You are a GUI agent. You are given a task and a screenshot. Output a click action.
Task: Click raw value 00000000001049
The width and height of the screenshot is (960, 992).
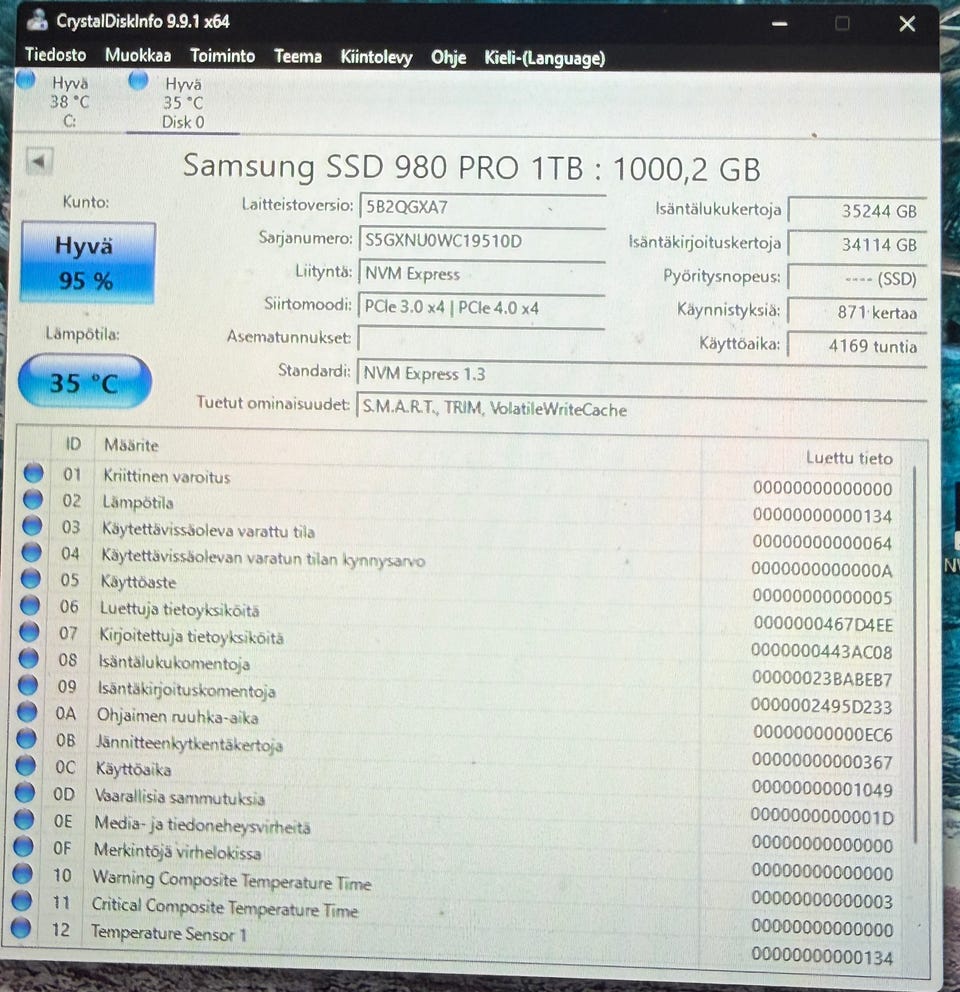click(x=822, y=790)
